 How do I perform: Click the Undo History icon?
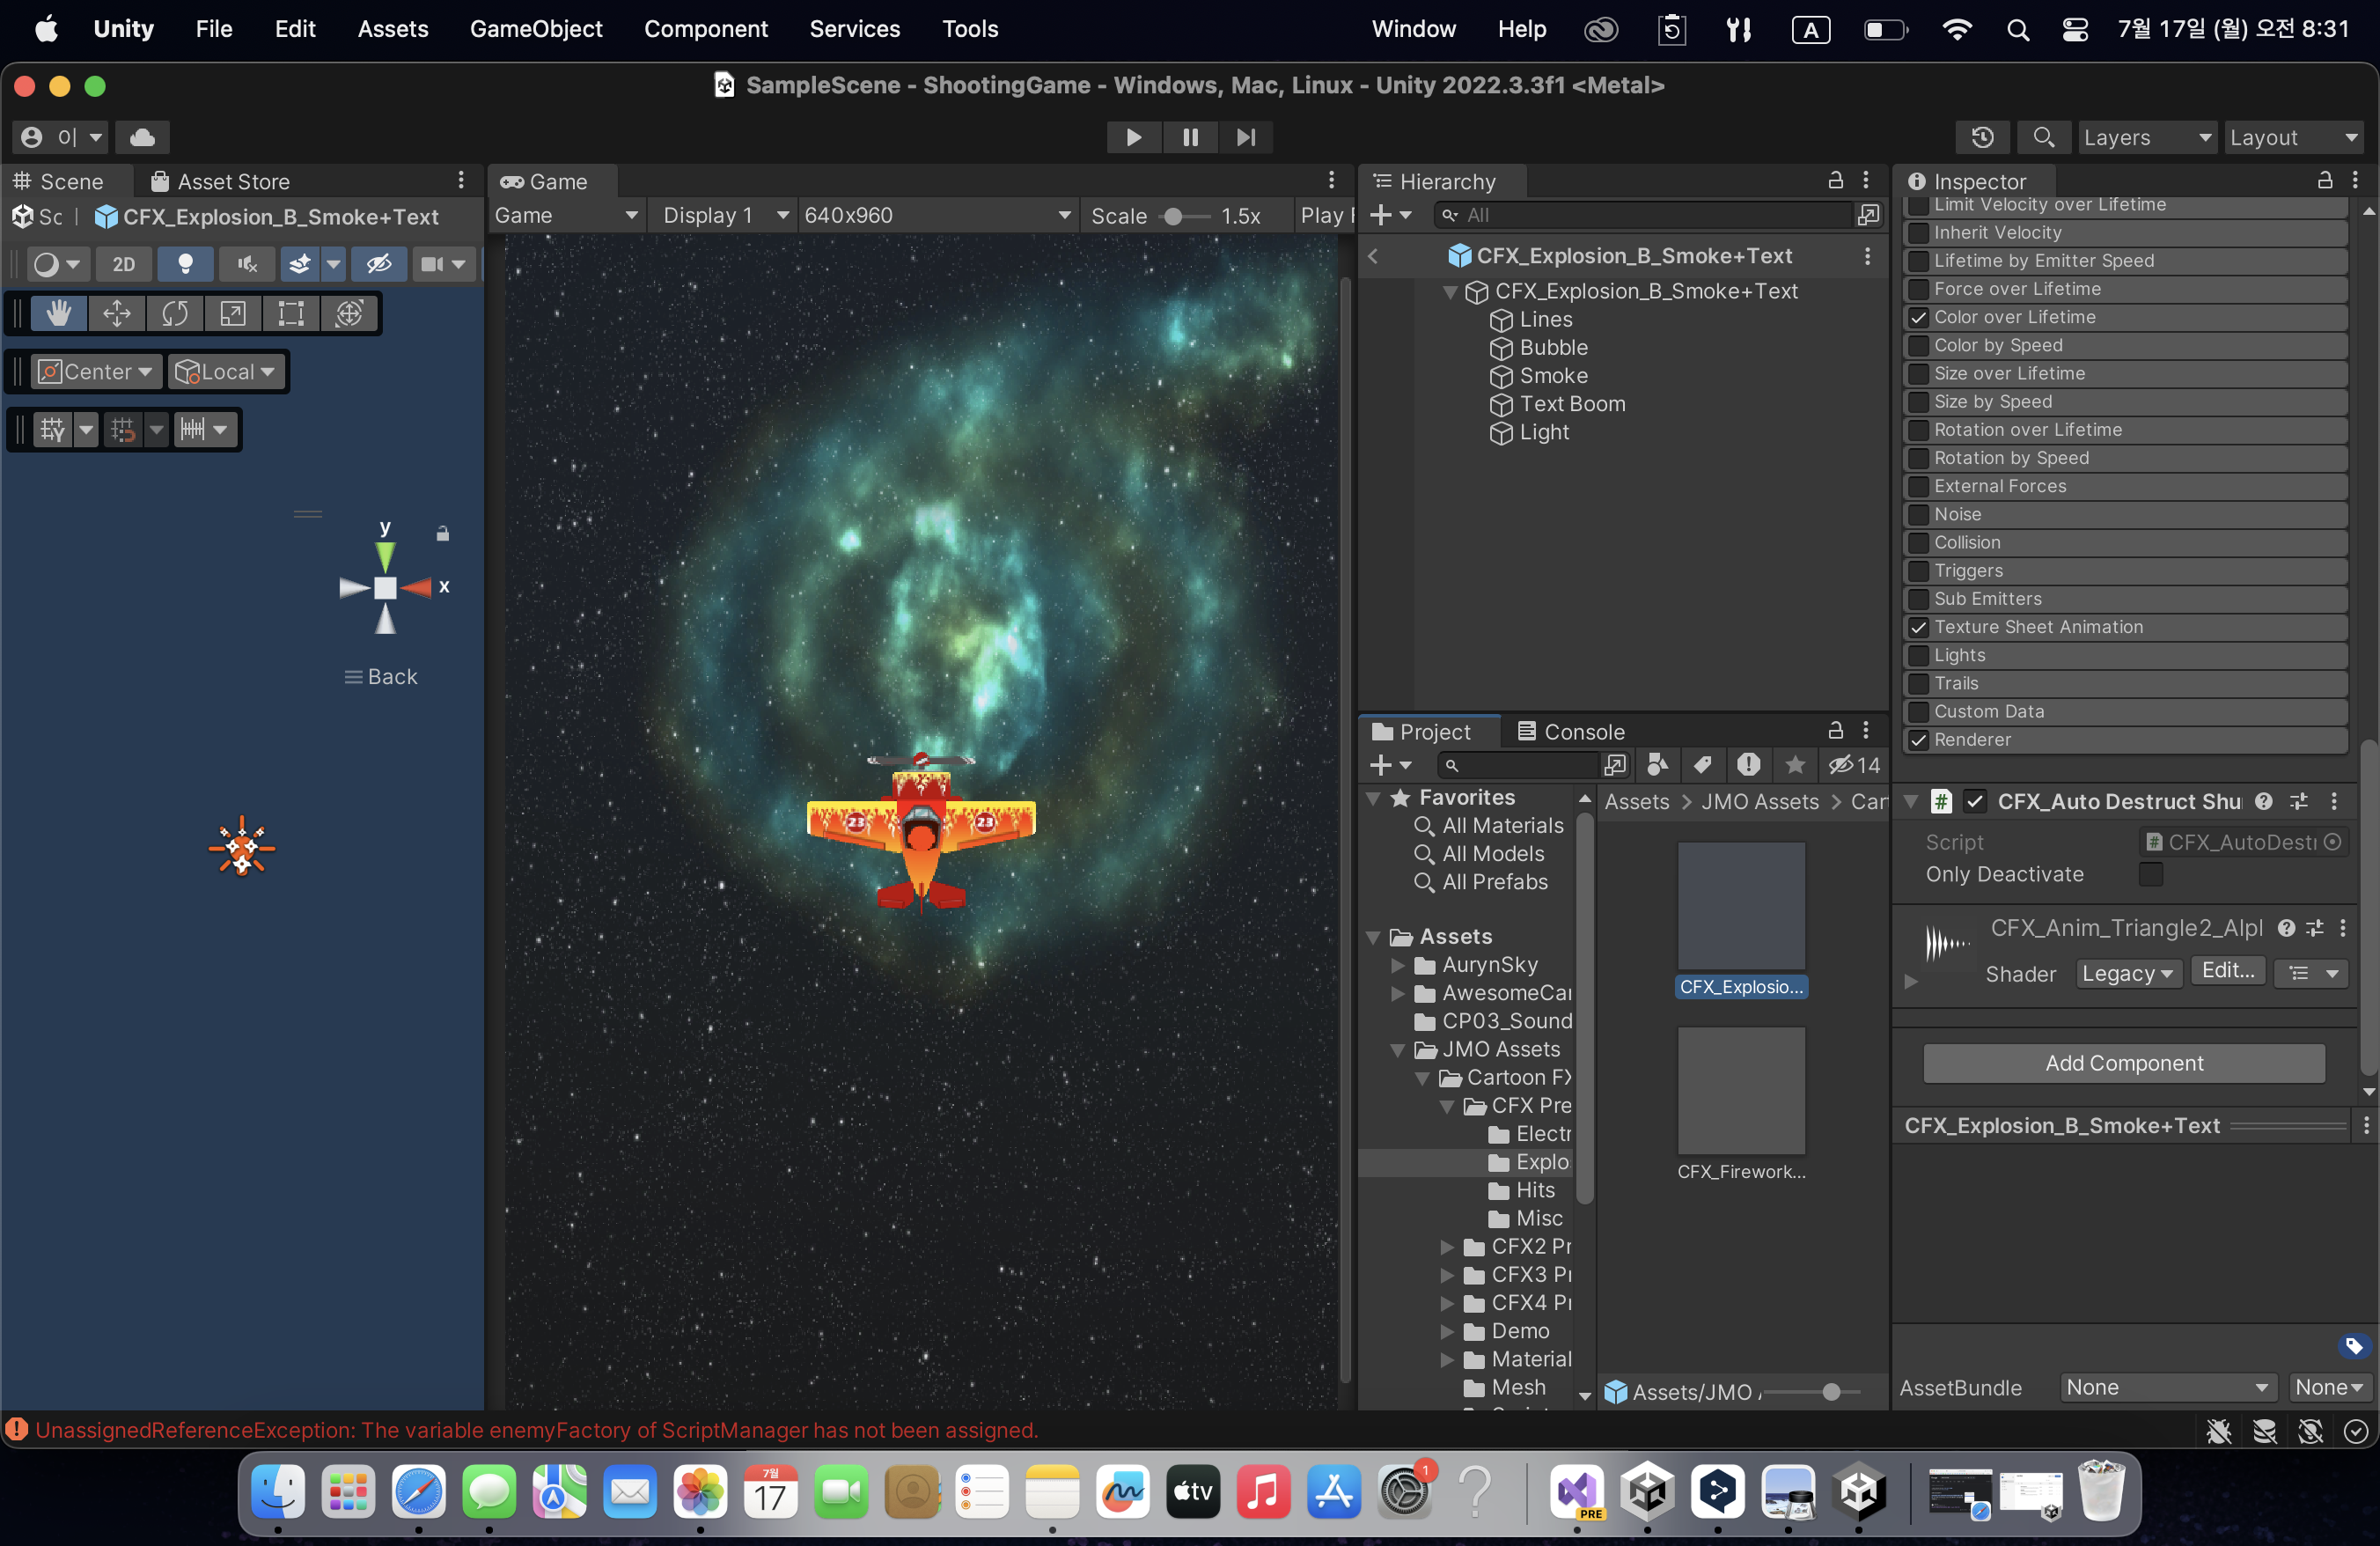(x=1982, y=137)
